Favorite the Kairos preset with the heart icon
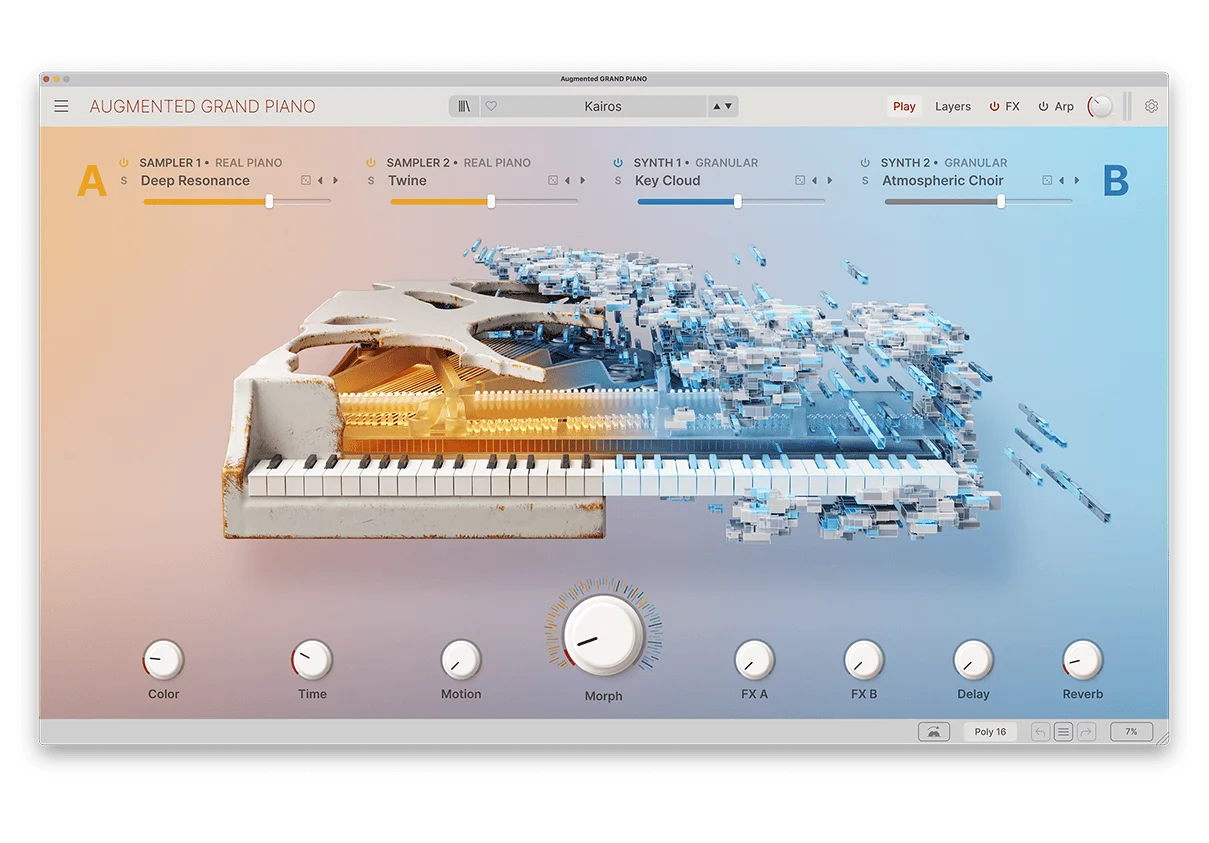Viewport: 1209px width, 843px height. pos(491,105)
